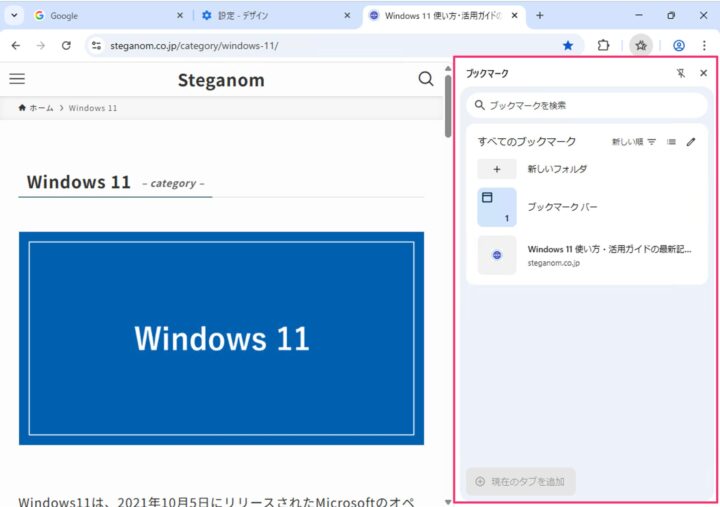Viewport: 720px width, 507px height.
Task: Open the Steganom hamburger menu
Action: coord(17,79)
